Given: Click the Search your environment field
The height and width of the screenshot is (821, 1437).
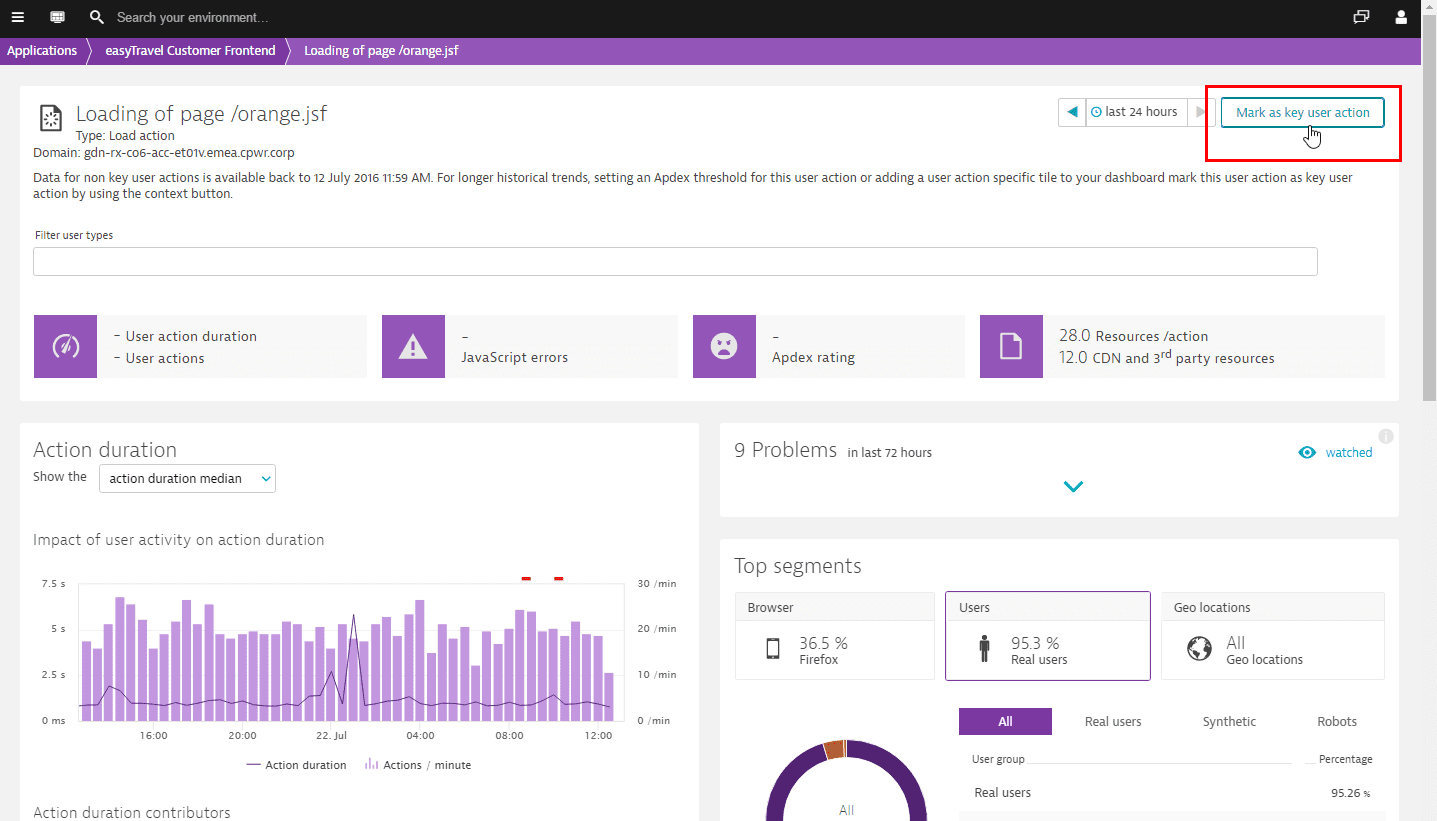Looking at the screenshot, I should click(x=193, y=17).
